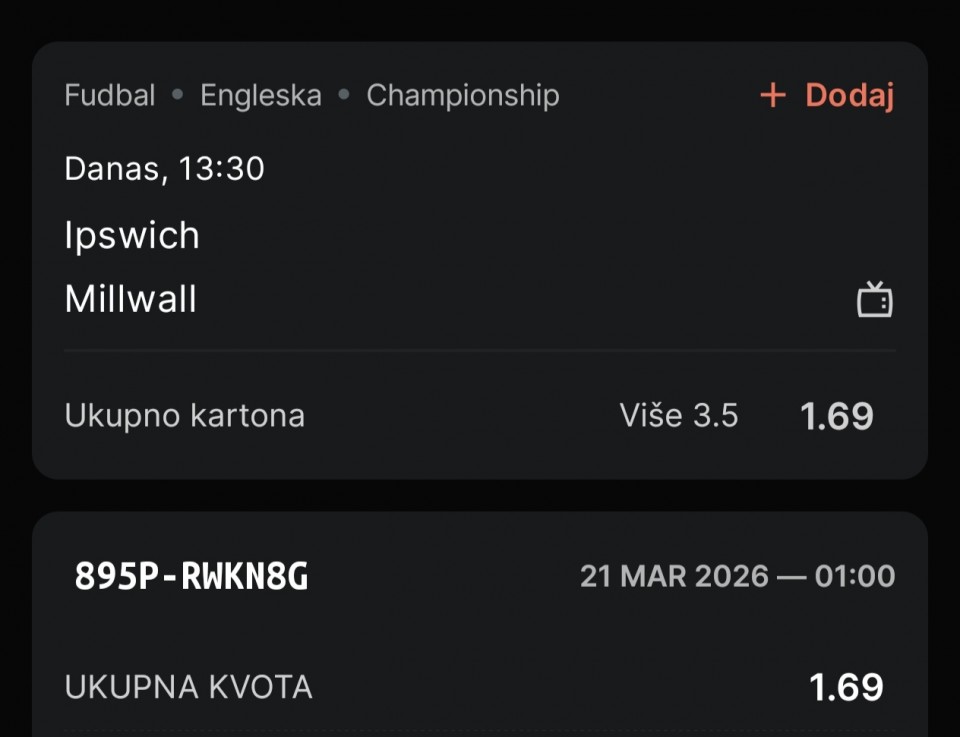The height and width of the screenshot is (737, 960).
Task: Click the dot separator after Fudbal
Action: point(178,96)
